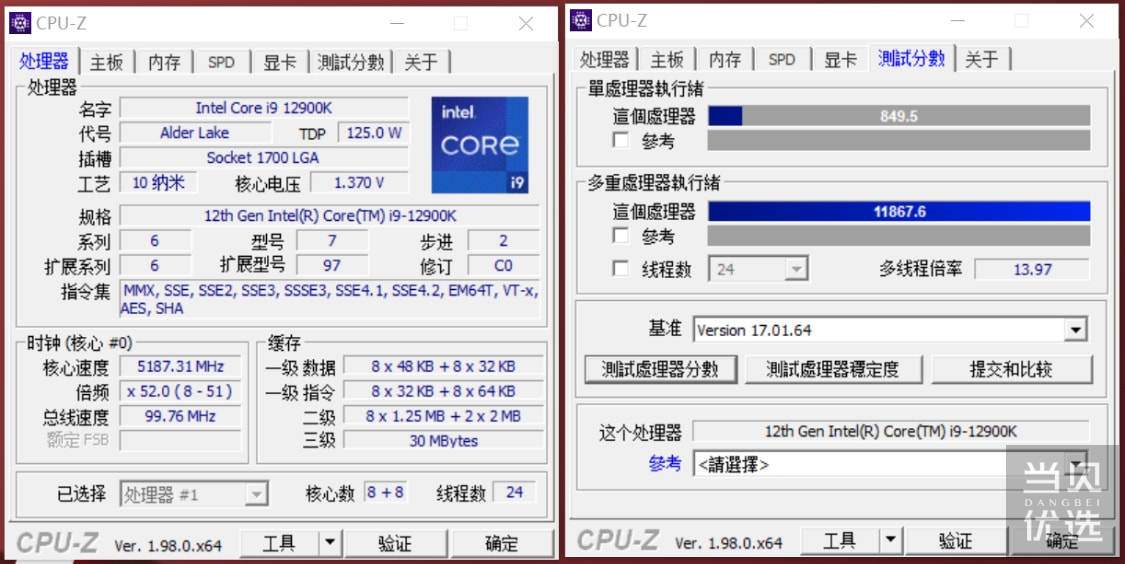This screenshot has width=1125, height=564.
Task: Click the instructions field listing MMX, SSE
Action: pos(329,299)
